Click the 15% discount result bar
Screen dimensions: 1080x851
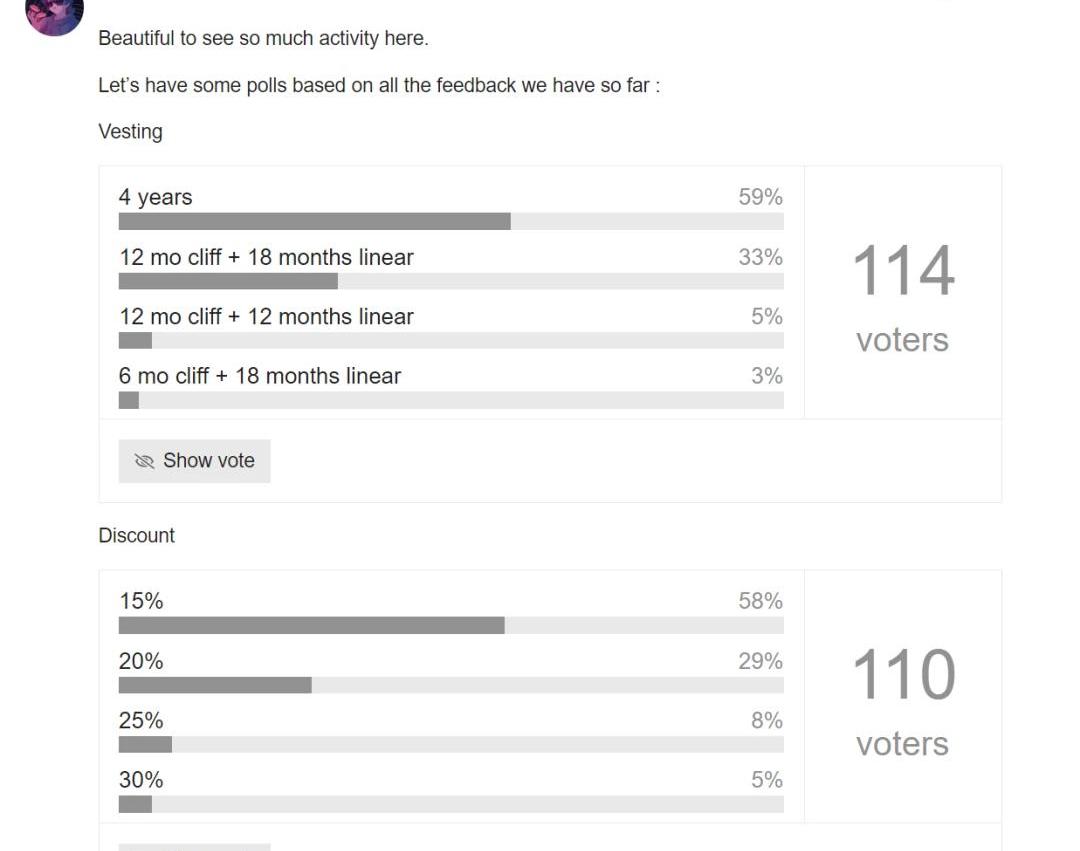point(451,625)
